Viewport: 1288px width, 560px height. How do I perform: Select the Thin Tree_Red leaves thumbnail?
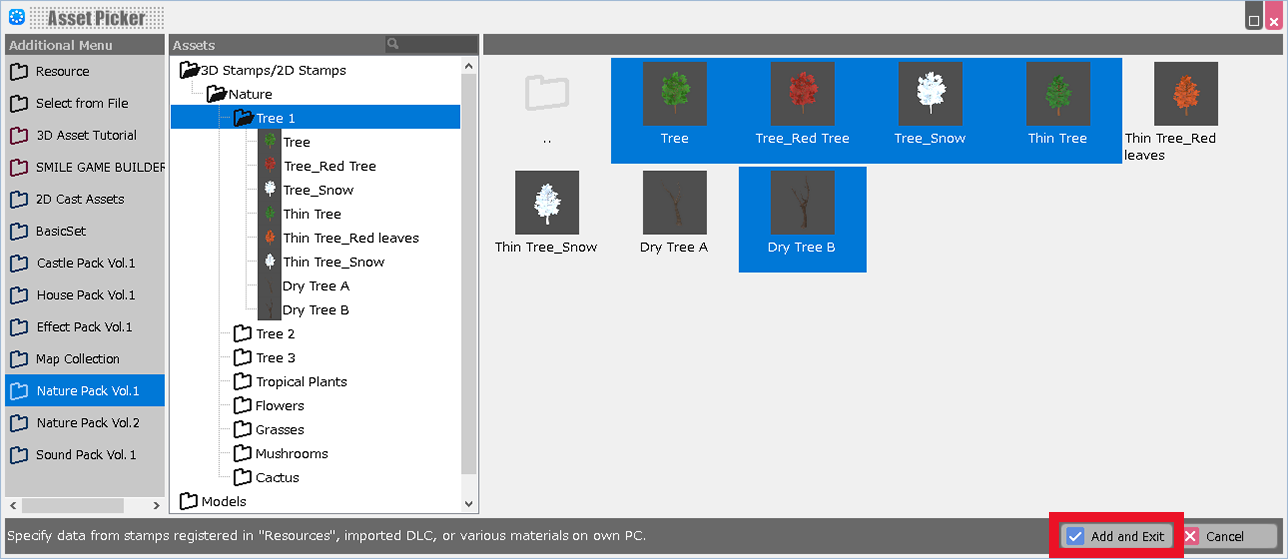(1185, 94)
